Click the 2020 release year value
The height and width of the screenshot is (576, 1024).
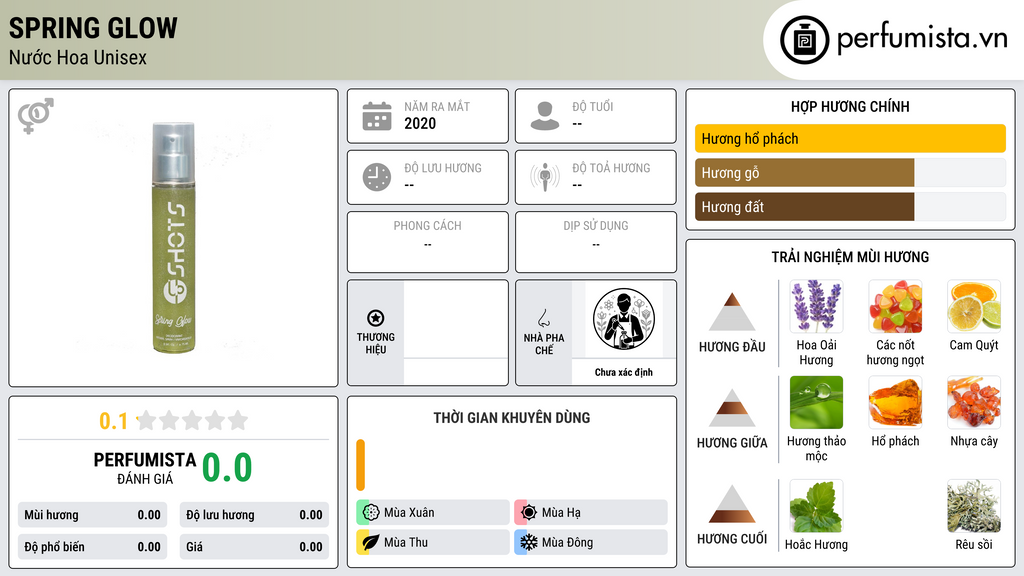(420, 123)
